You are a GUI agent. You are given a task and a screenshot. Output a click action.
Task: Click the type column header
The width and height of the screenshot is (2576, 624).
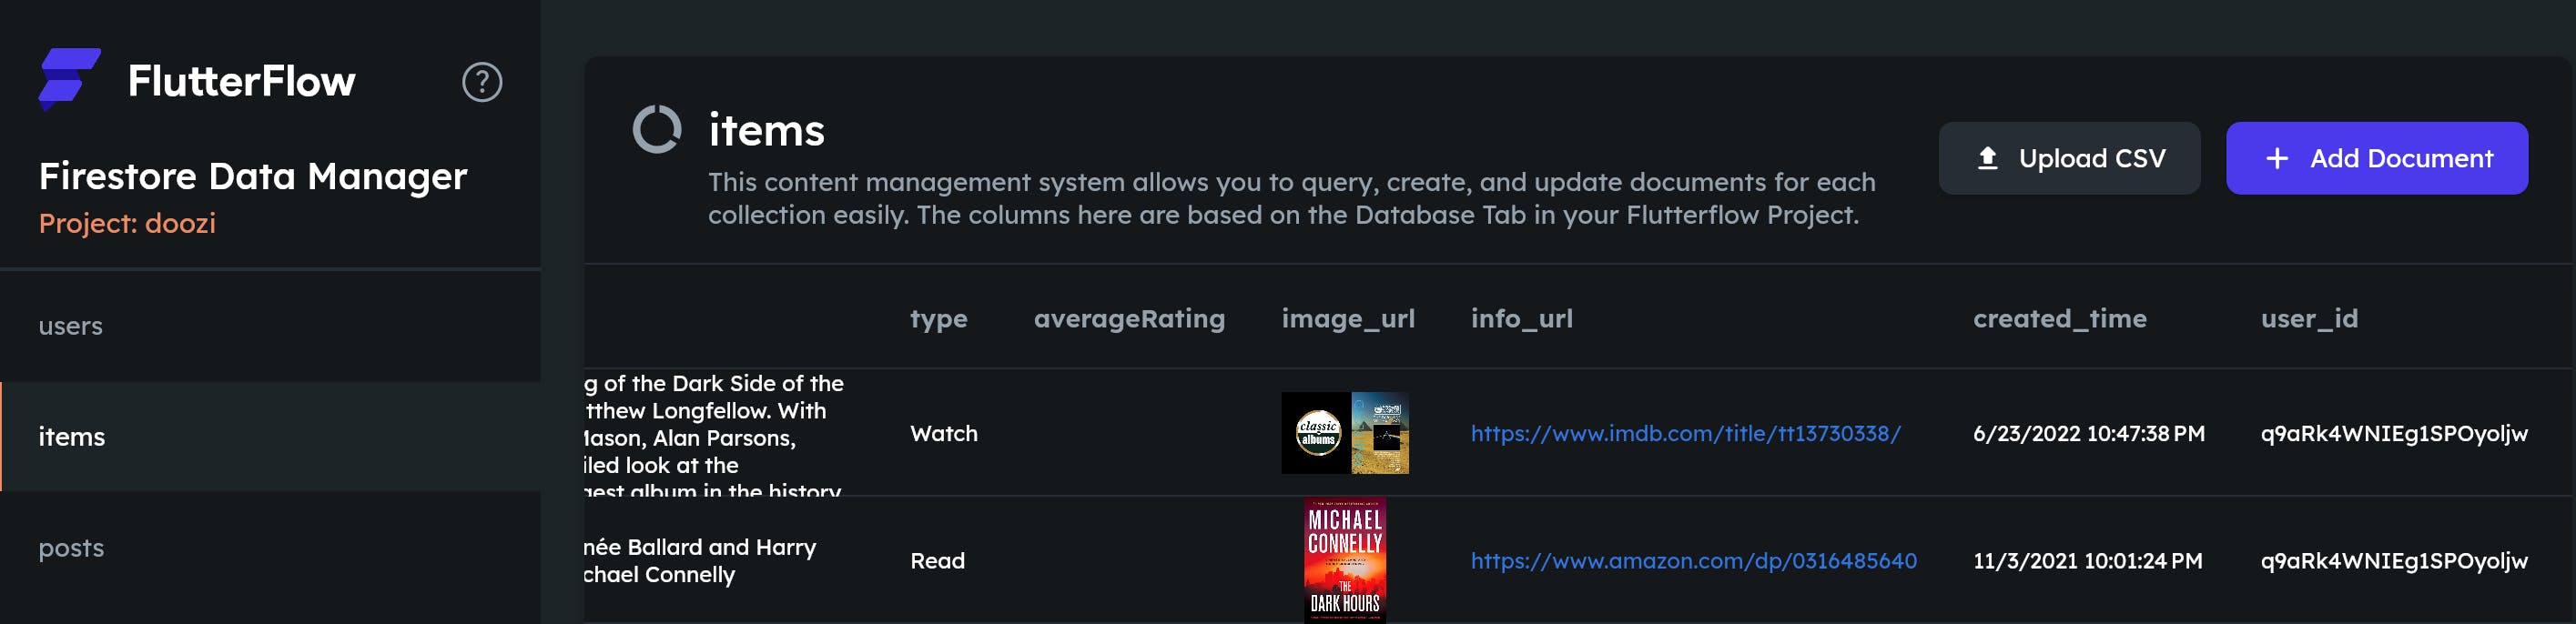pos(938,318)
